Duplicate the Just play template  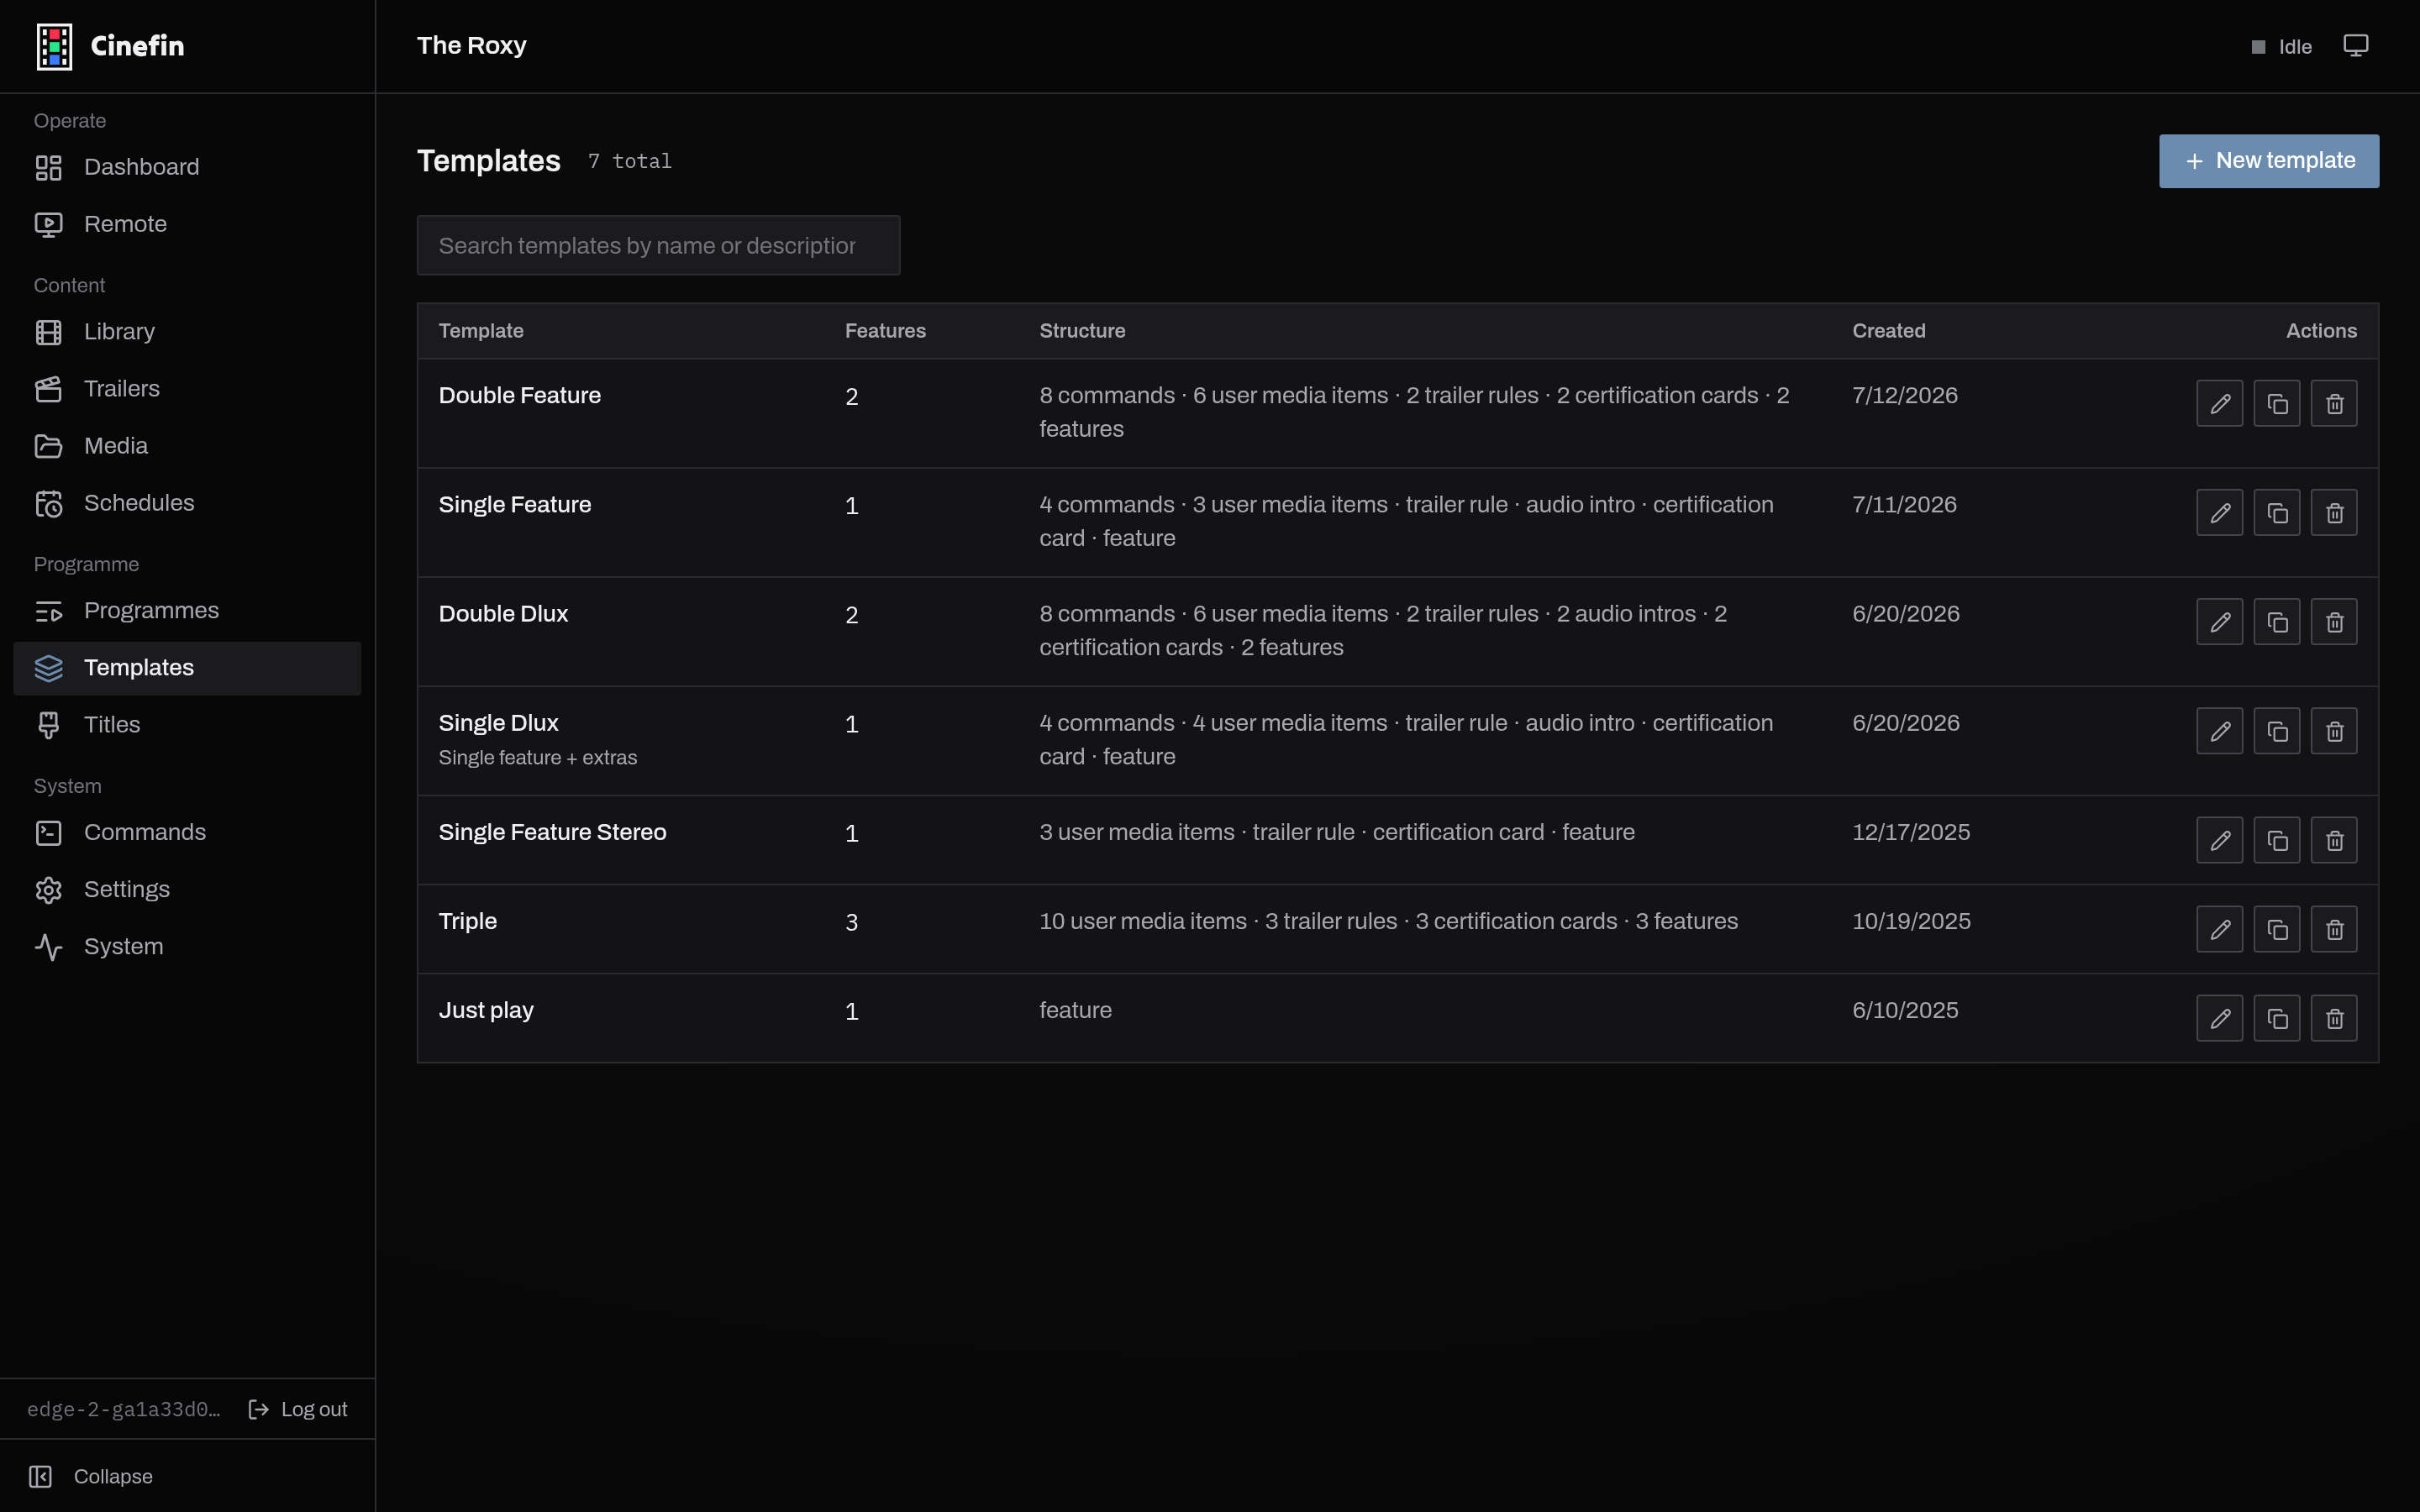click(2277, 1017)
